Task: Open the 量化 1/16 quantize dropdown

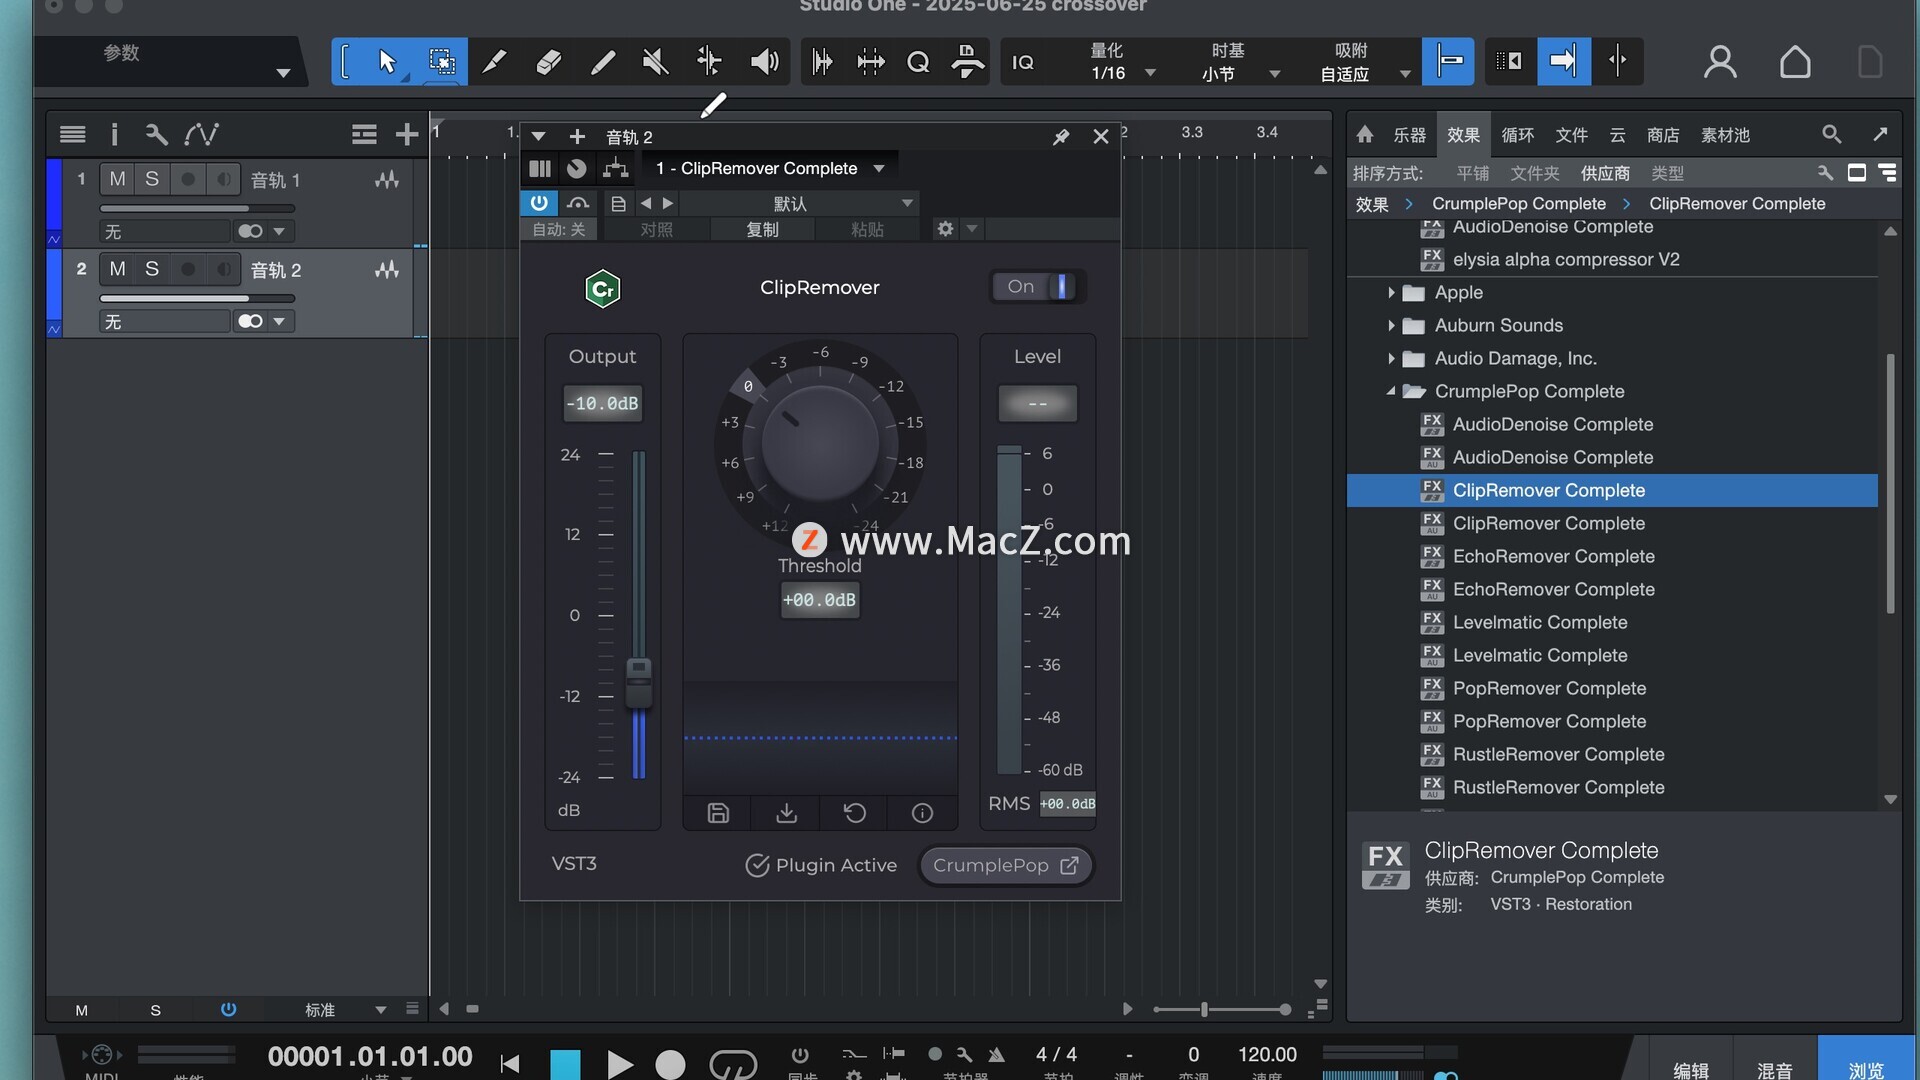Action: point(1122,62)
